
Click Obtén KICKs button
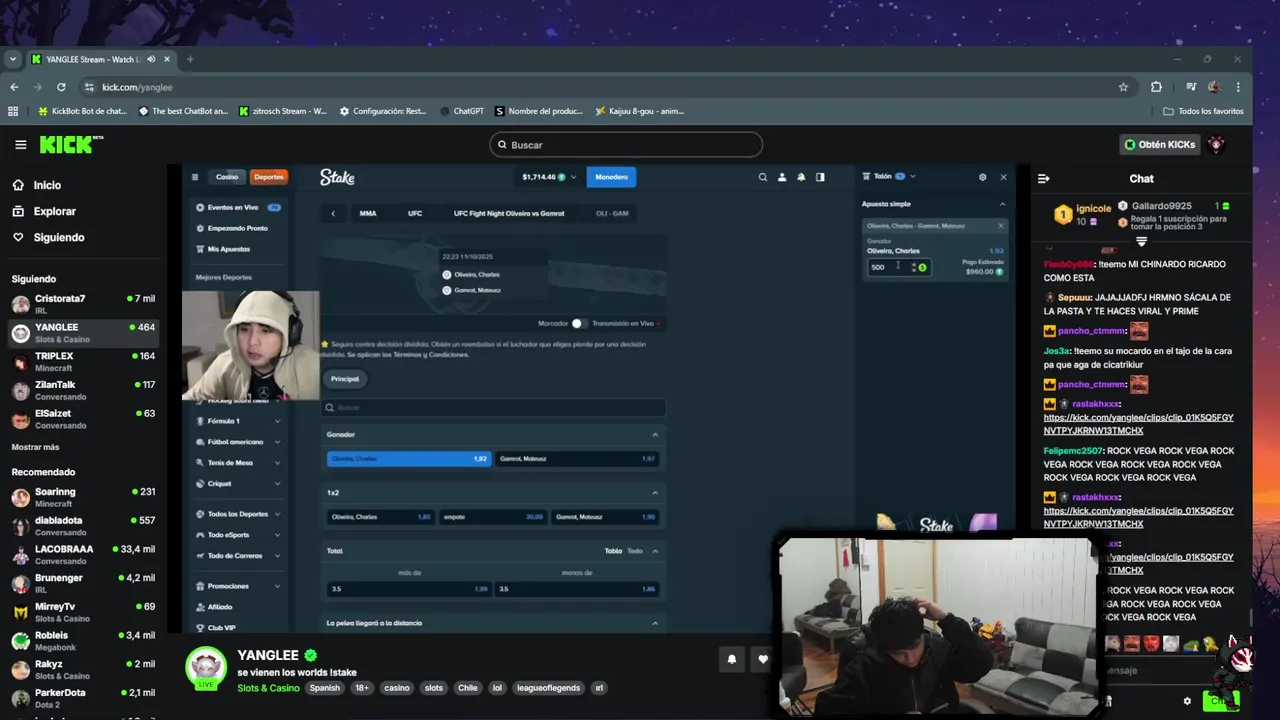tap(1160, 145)
